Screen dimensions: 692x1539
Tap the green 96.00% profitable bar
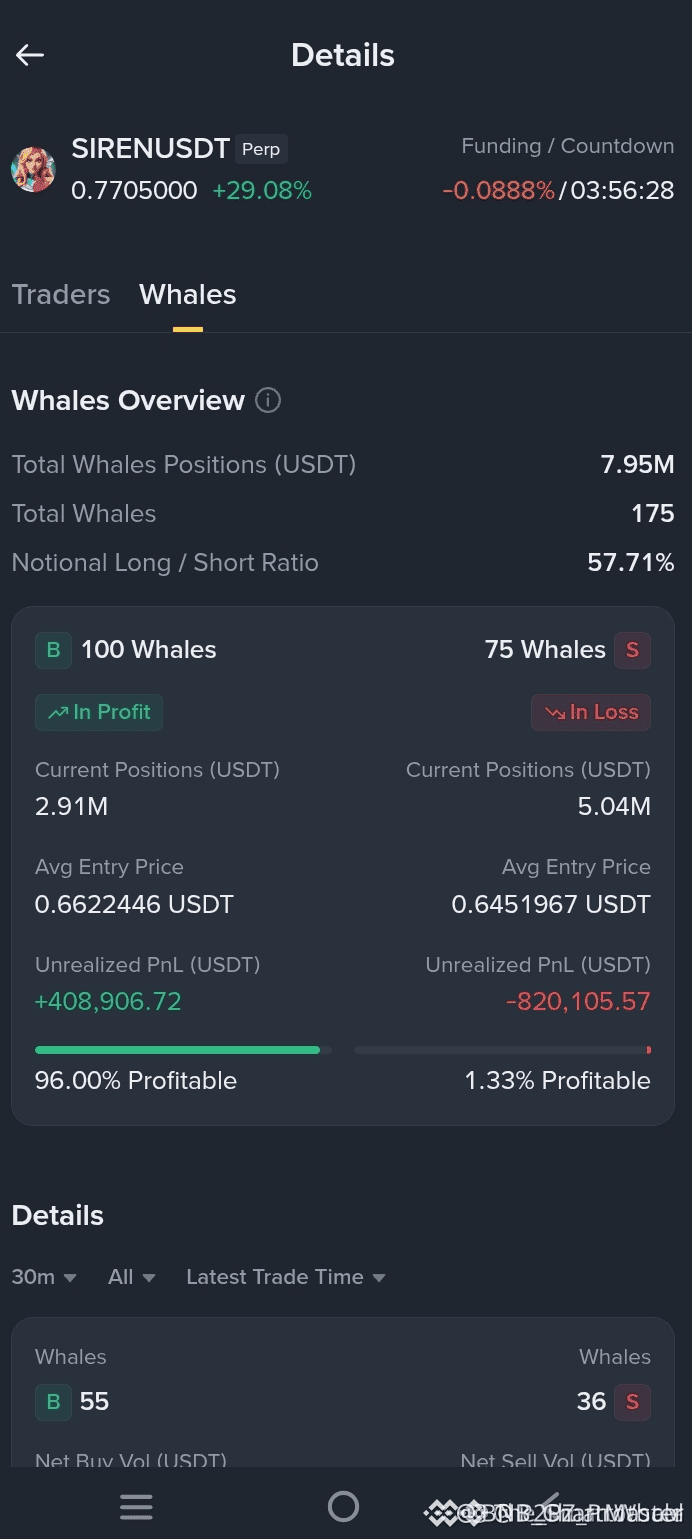tap(177, 1050)
